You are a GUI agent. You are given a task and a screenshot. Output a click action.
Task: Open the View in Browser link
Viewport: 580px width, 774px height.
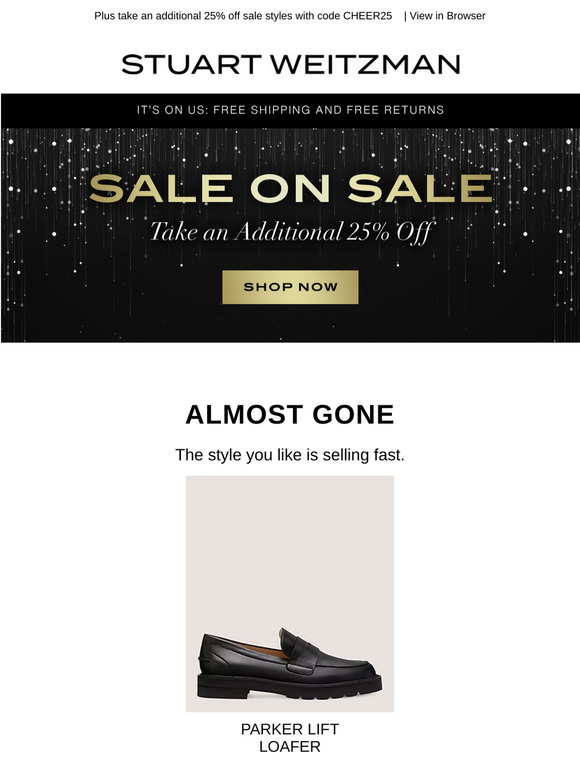click(447, 16)
